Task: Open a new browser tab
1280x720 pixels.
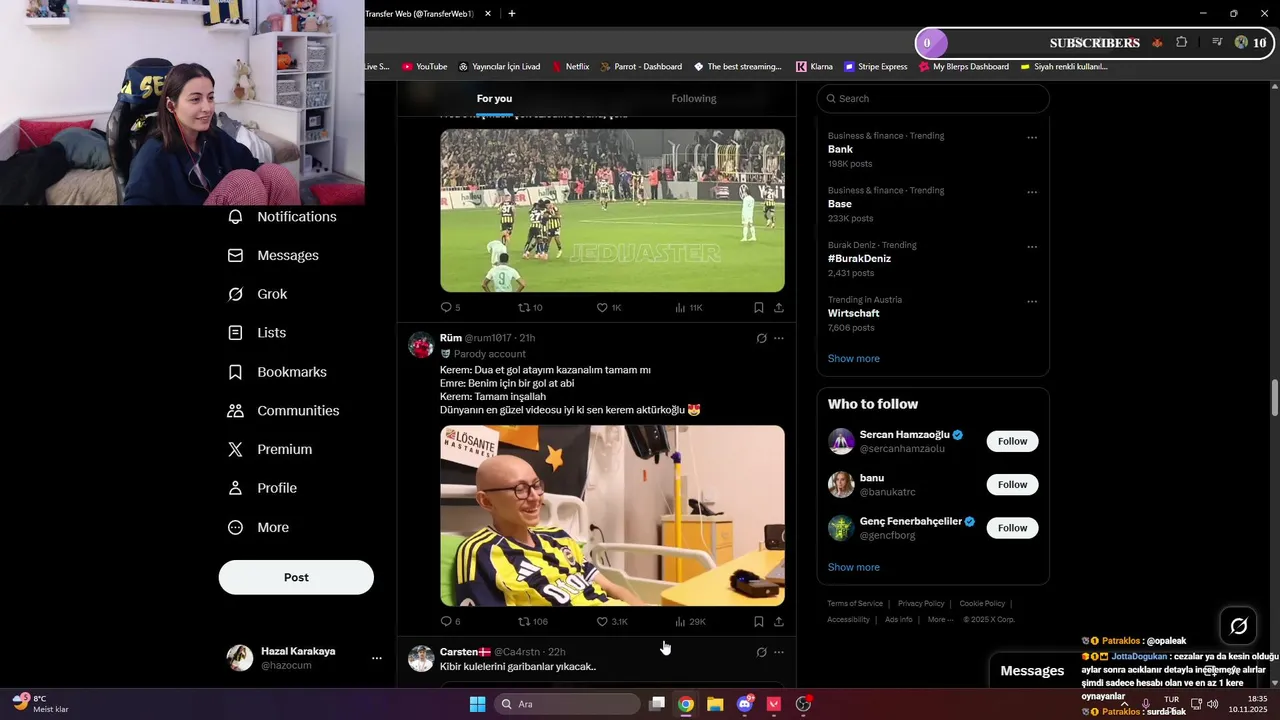Action: [512, 14]
